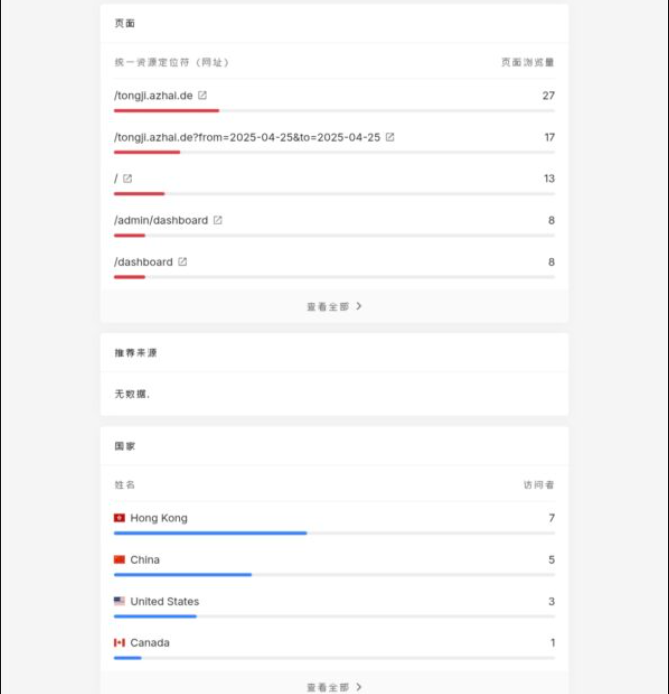Click the China flag icon
This screenshot has height=694, width=669.
pos(119,559)
